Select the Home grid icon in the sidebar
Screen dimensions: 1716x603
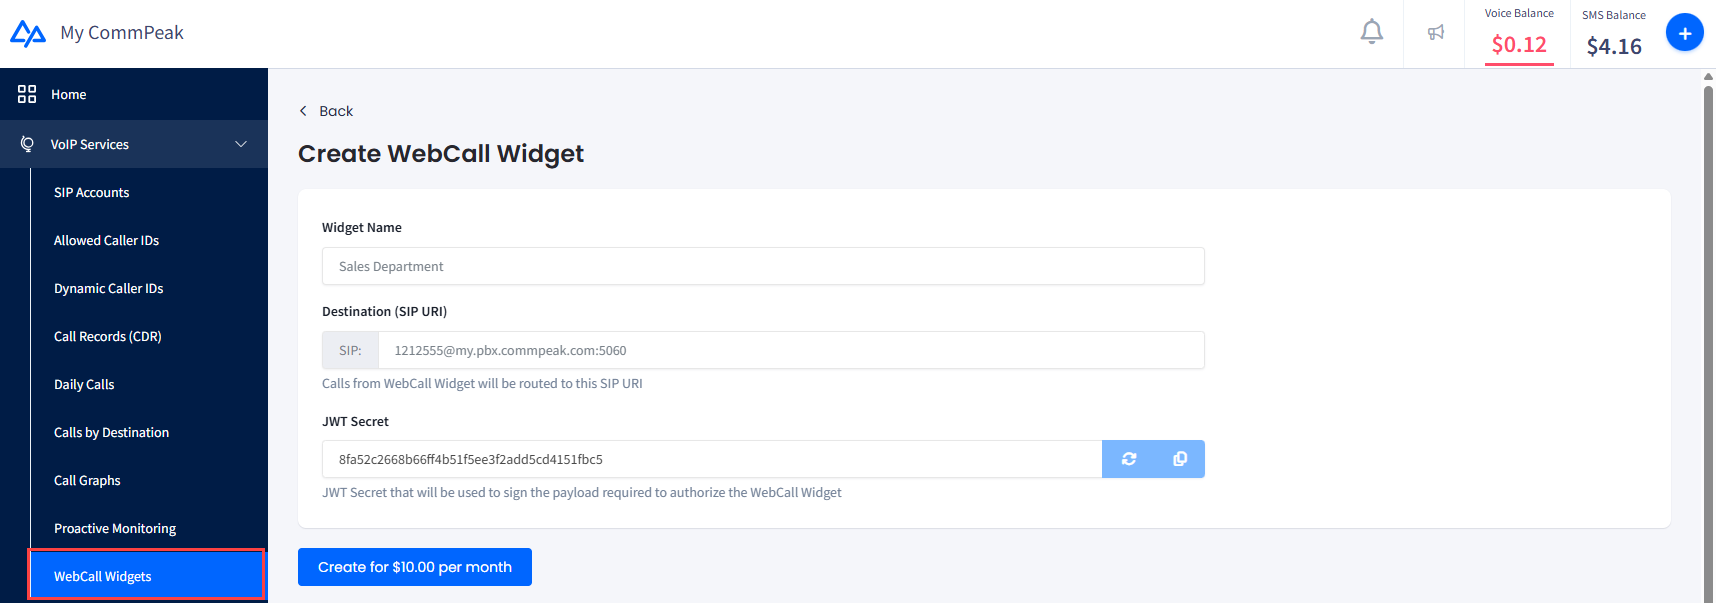click(x=27, y=93)
